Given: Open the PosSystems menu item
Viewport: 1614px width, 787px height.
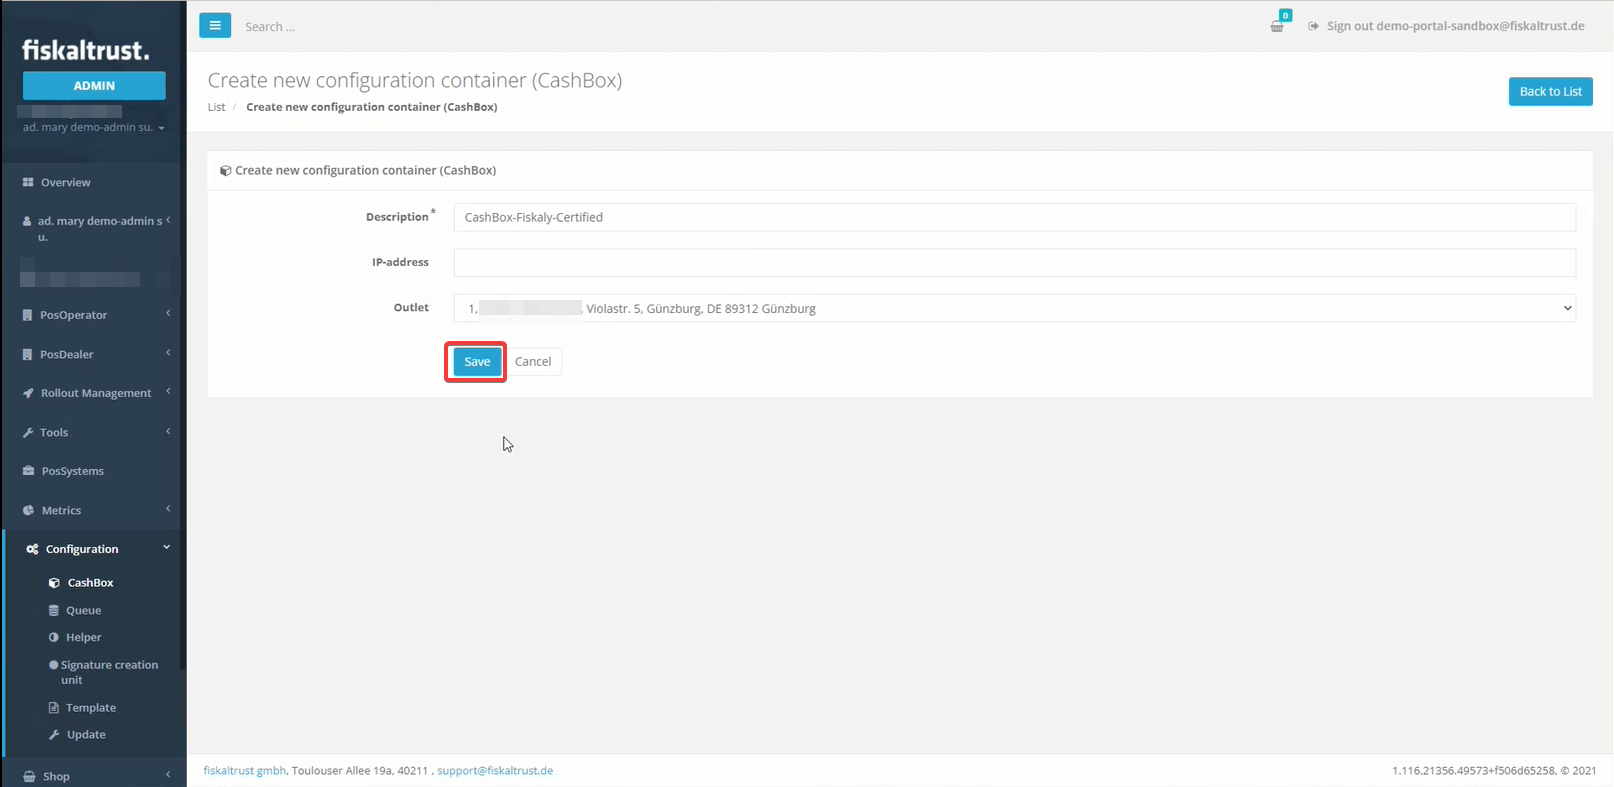Looking at the screenshot, I should point(72,471).
